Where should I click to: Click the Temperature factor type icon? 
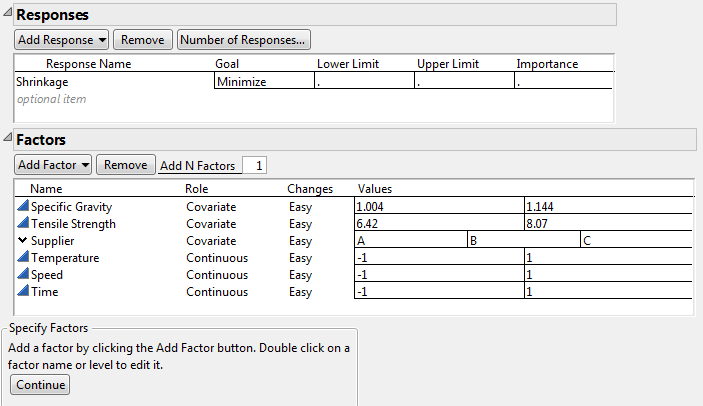(x=23, y=258)
